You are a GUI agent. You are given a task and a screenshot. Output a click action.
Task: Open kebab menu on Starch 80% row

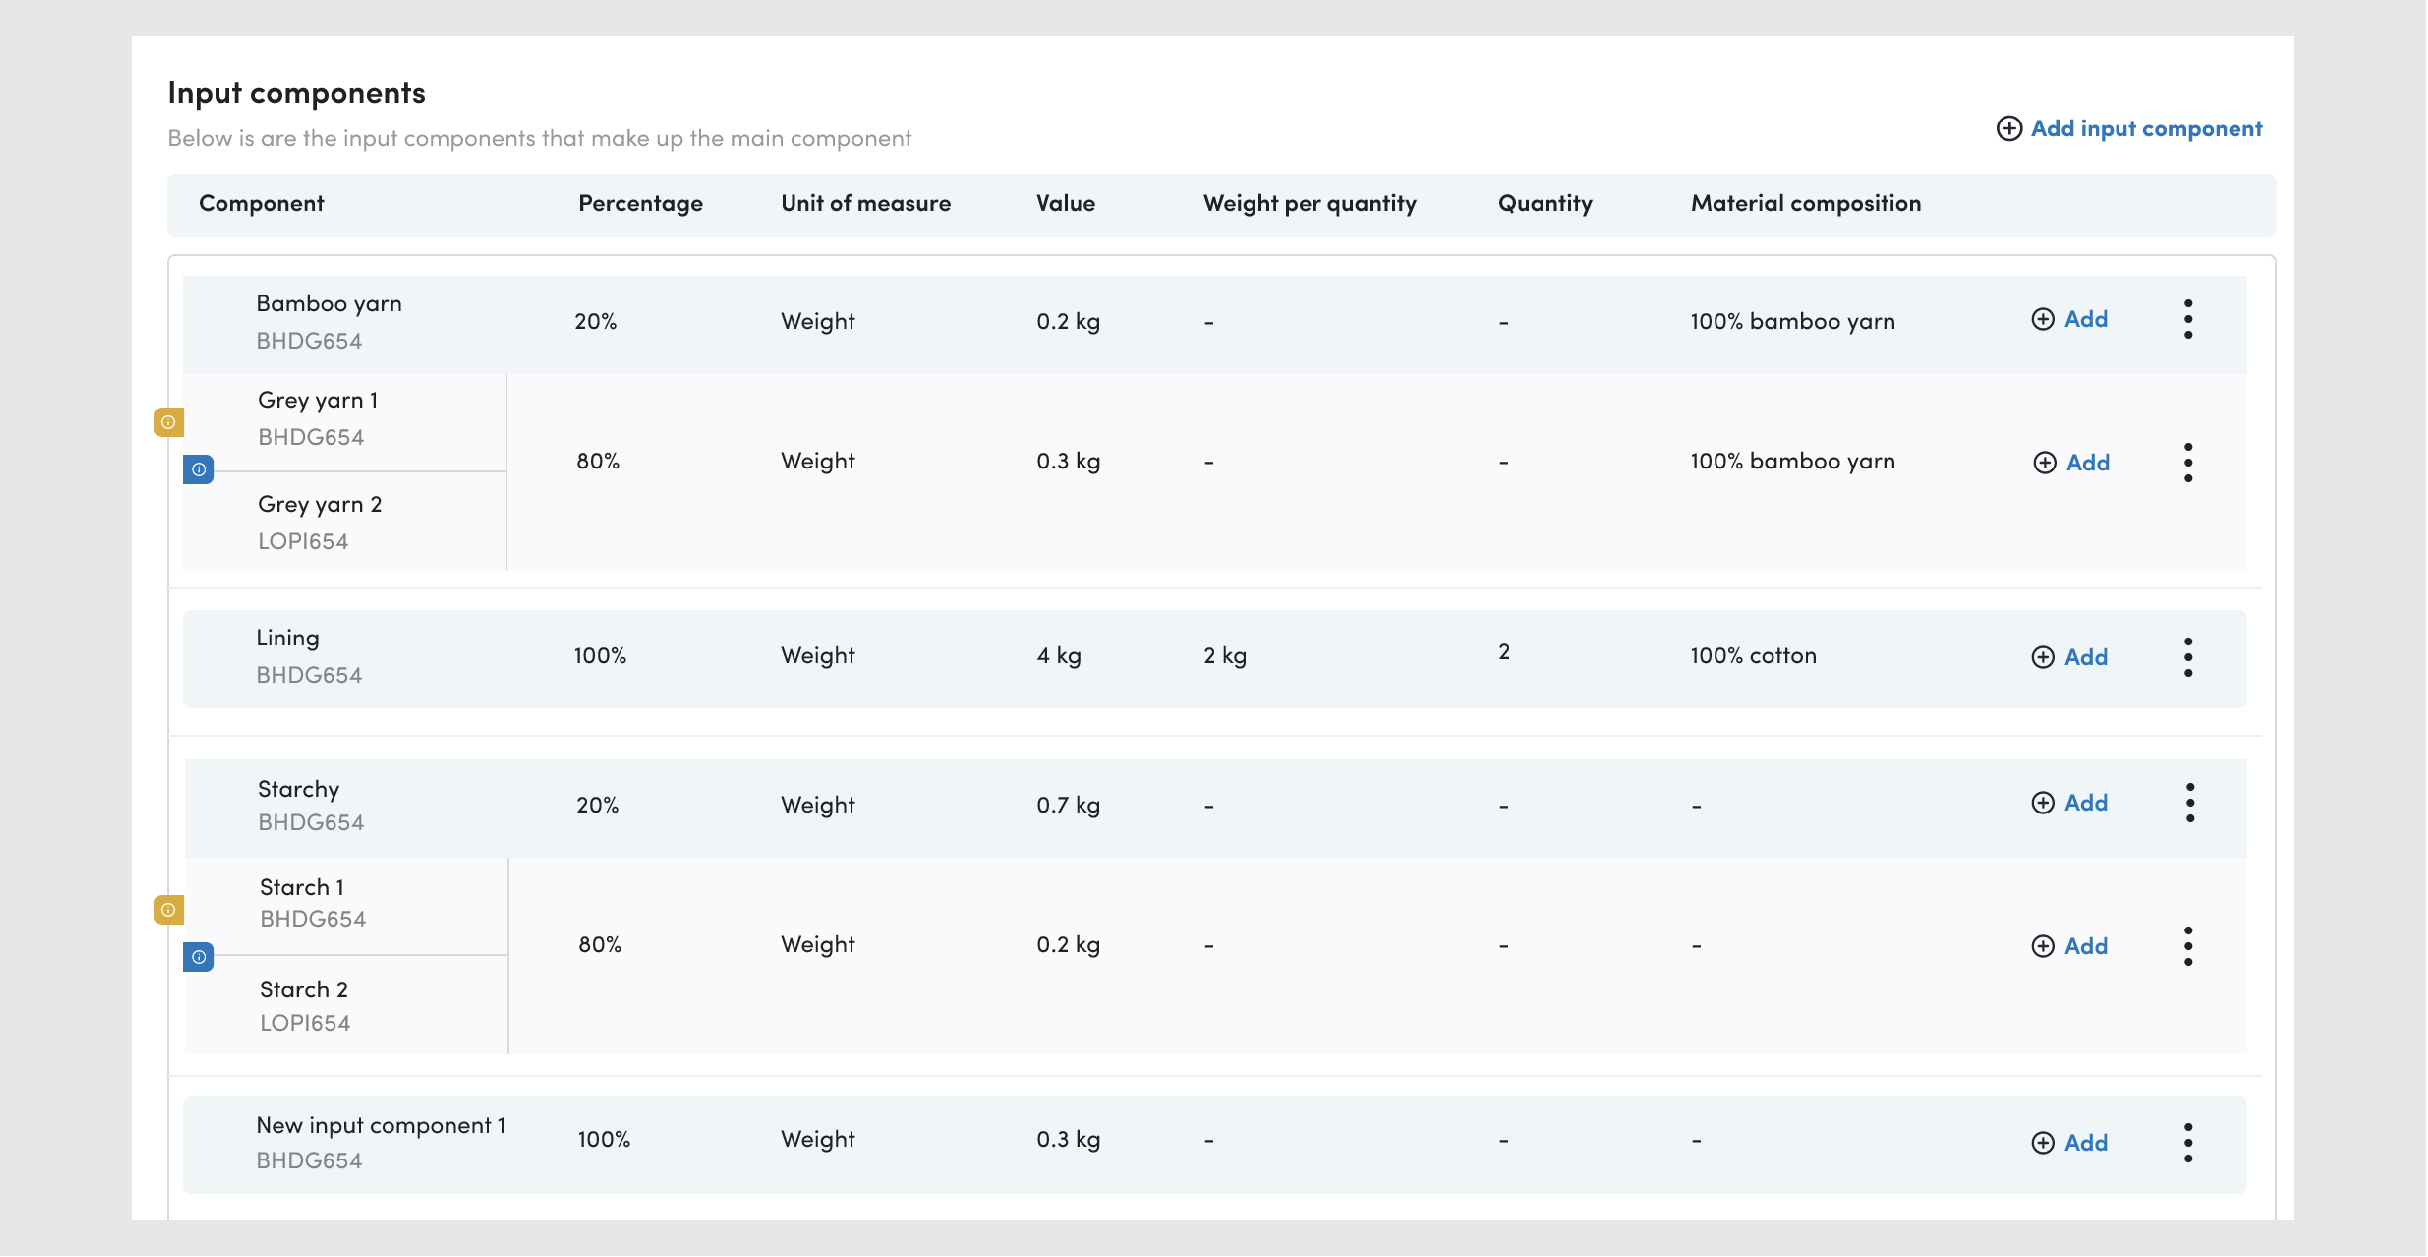point(2188,946)
